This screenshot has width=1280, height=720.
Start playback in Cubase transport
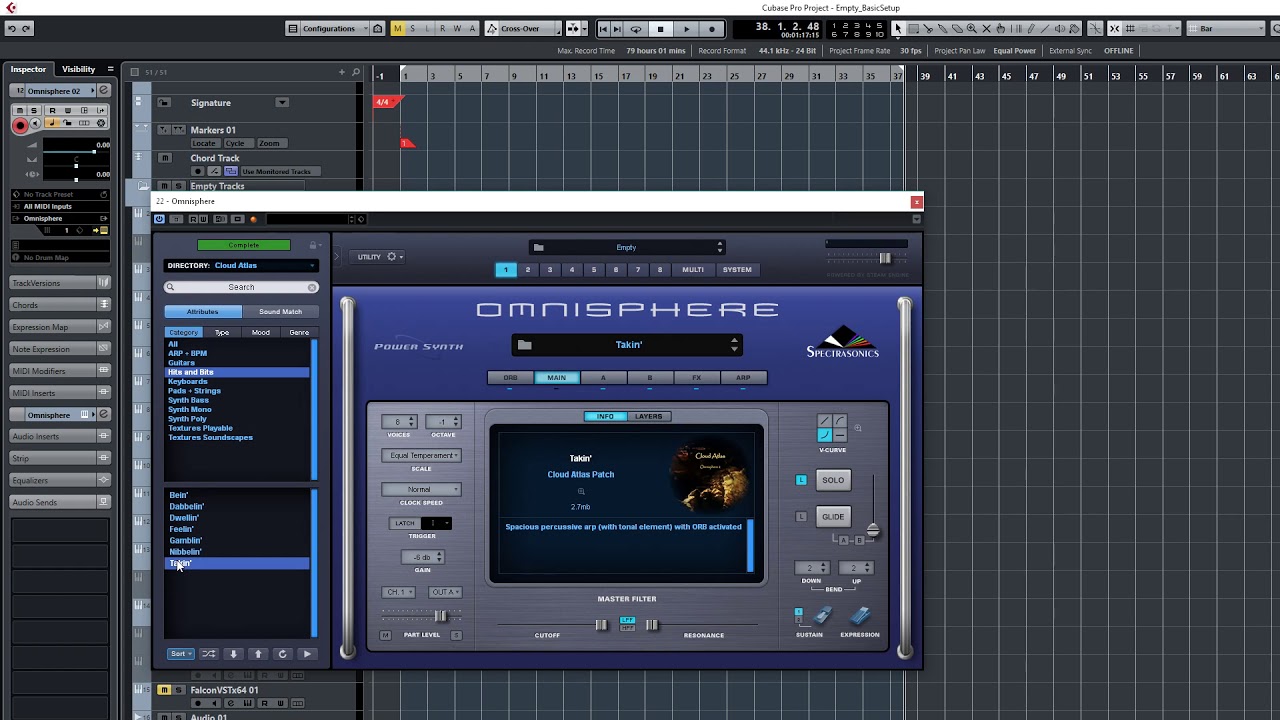tap(686, 29)
